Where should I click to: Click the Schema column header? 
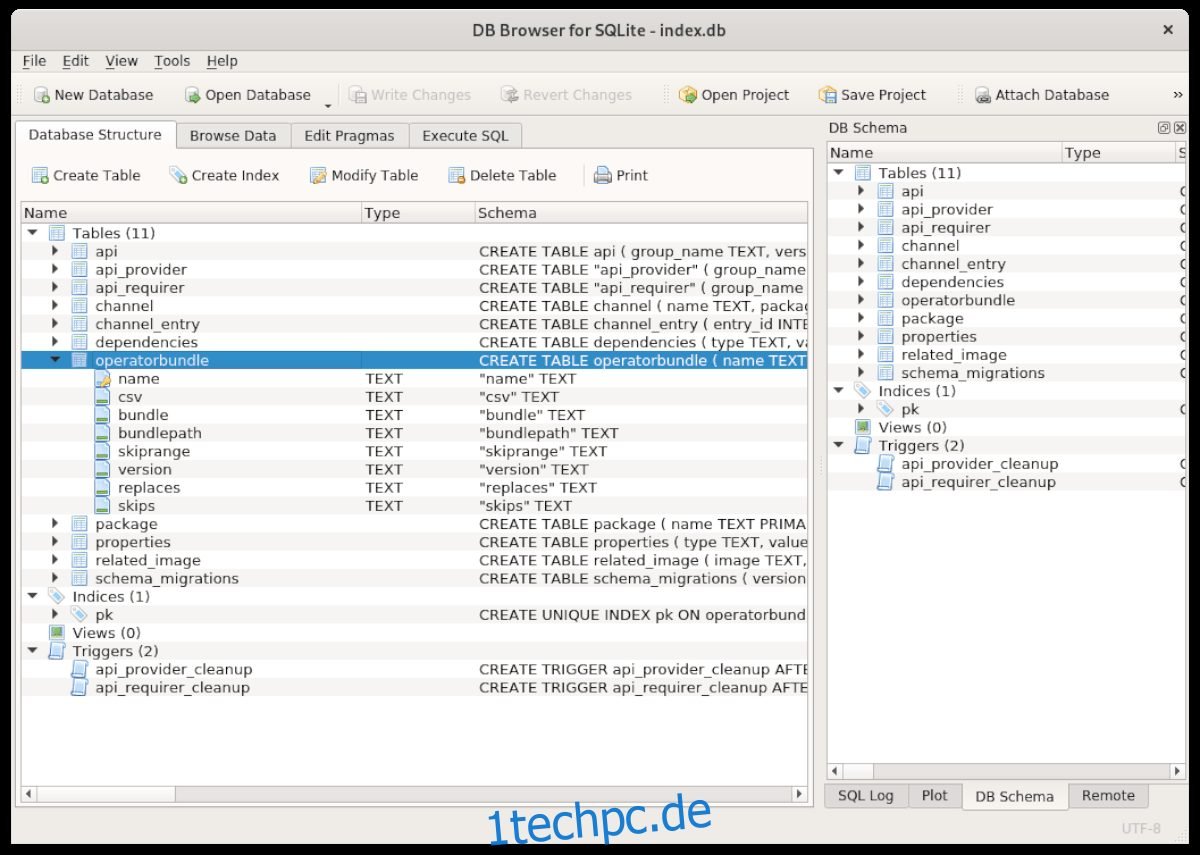(x=641, y=213)
